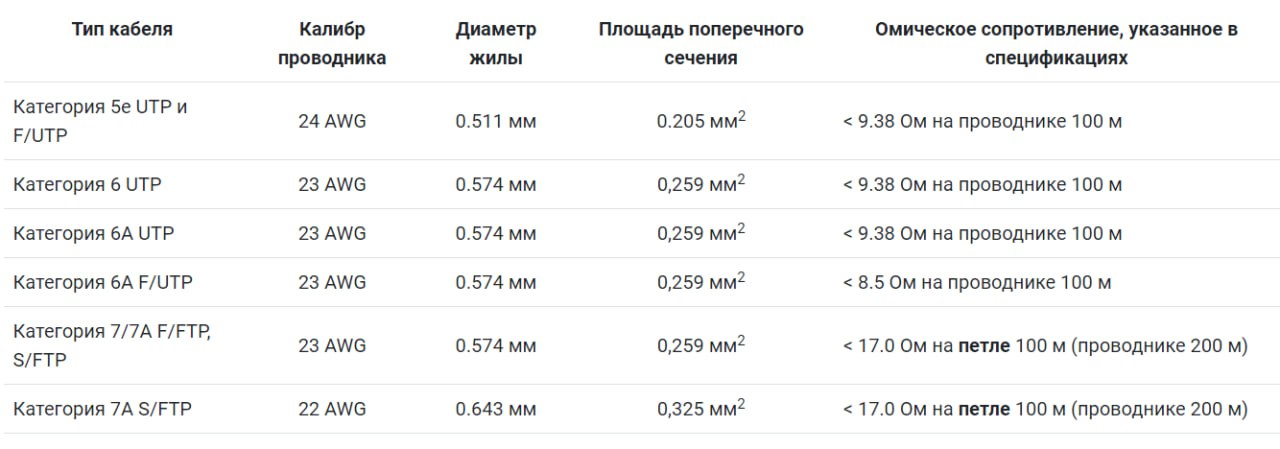
Task: Select the 'Категория 6A UTP' row label
Action: tap(93, 234)
